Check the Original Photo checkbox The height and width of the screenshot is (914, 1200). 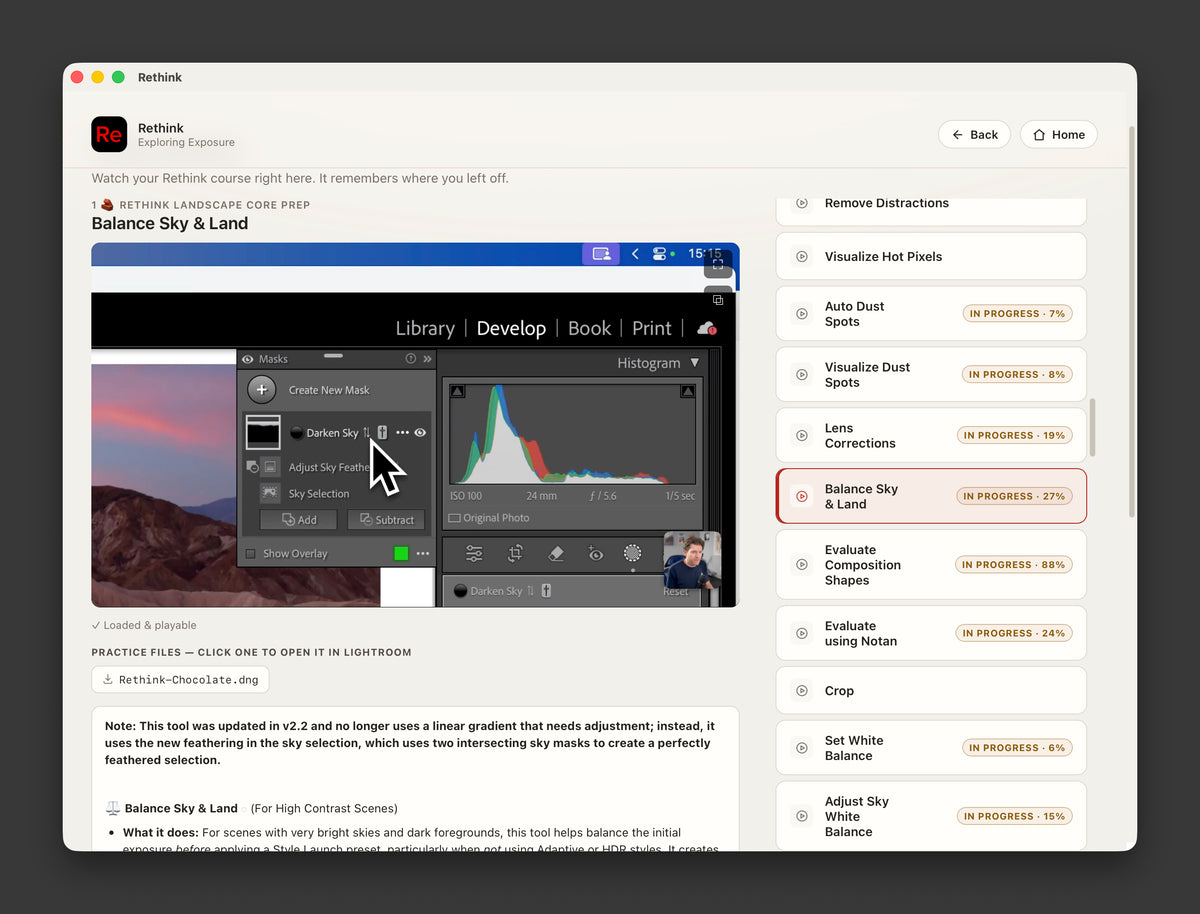coord(455,518)
